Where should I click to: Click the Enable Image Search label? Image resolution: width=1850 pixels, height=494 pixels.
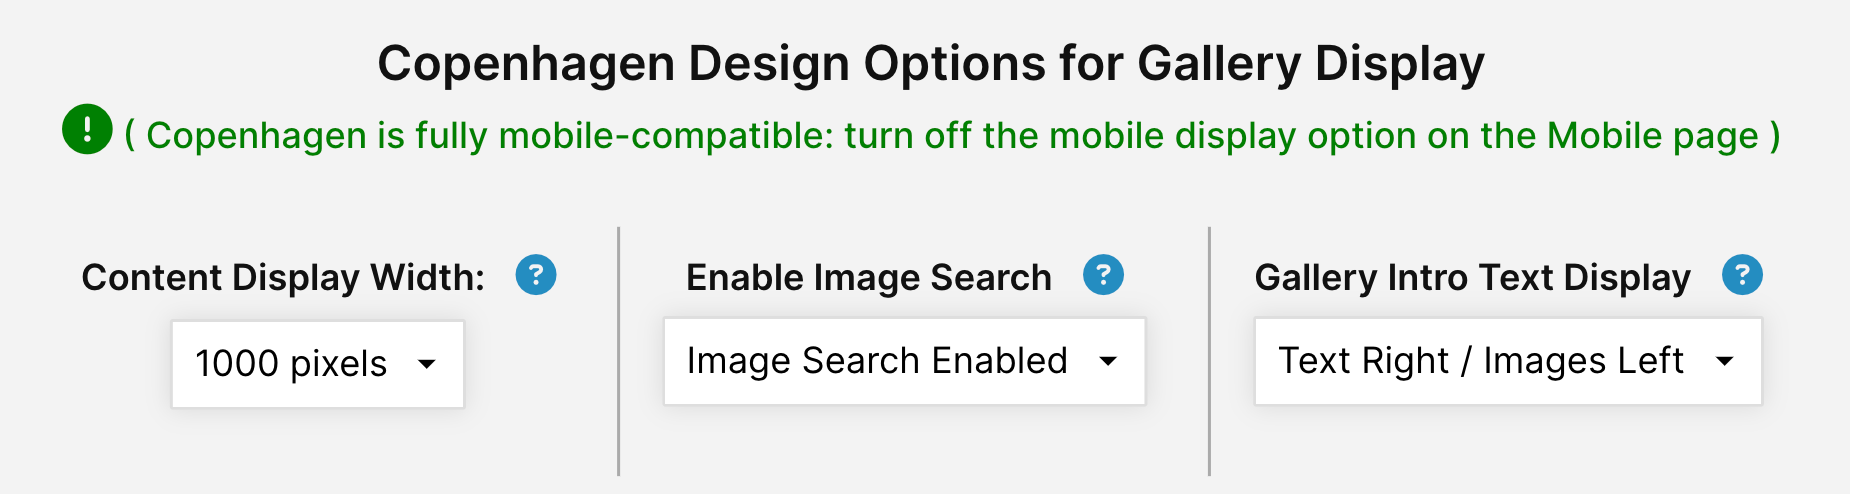[869, 277]
